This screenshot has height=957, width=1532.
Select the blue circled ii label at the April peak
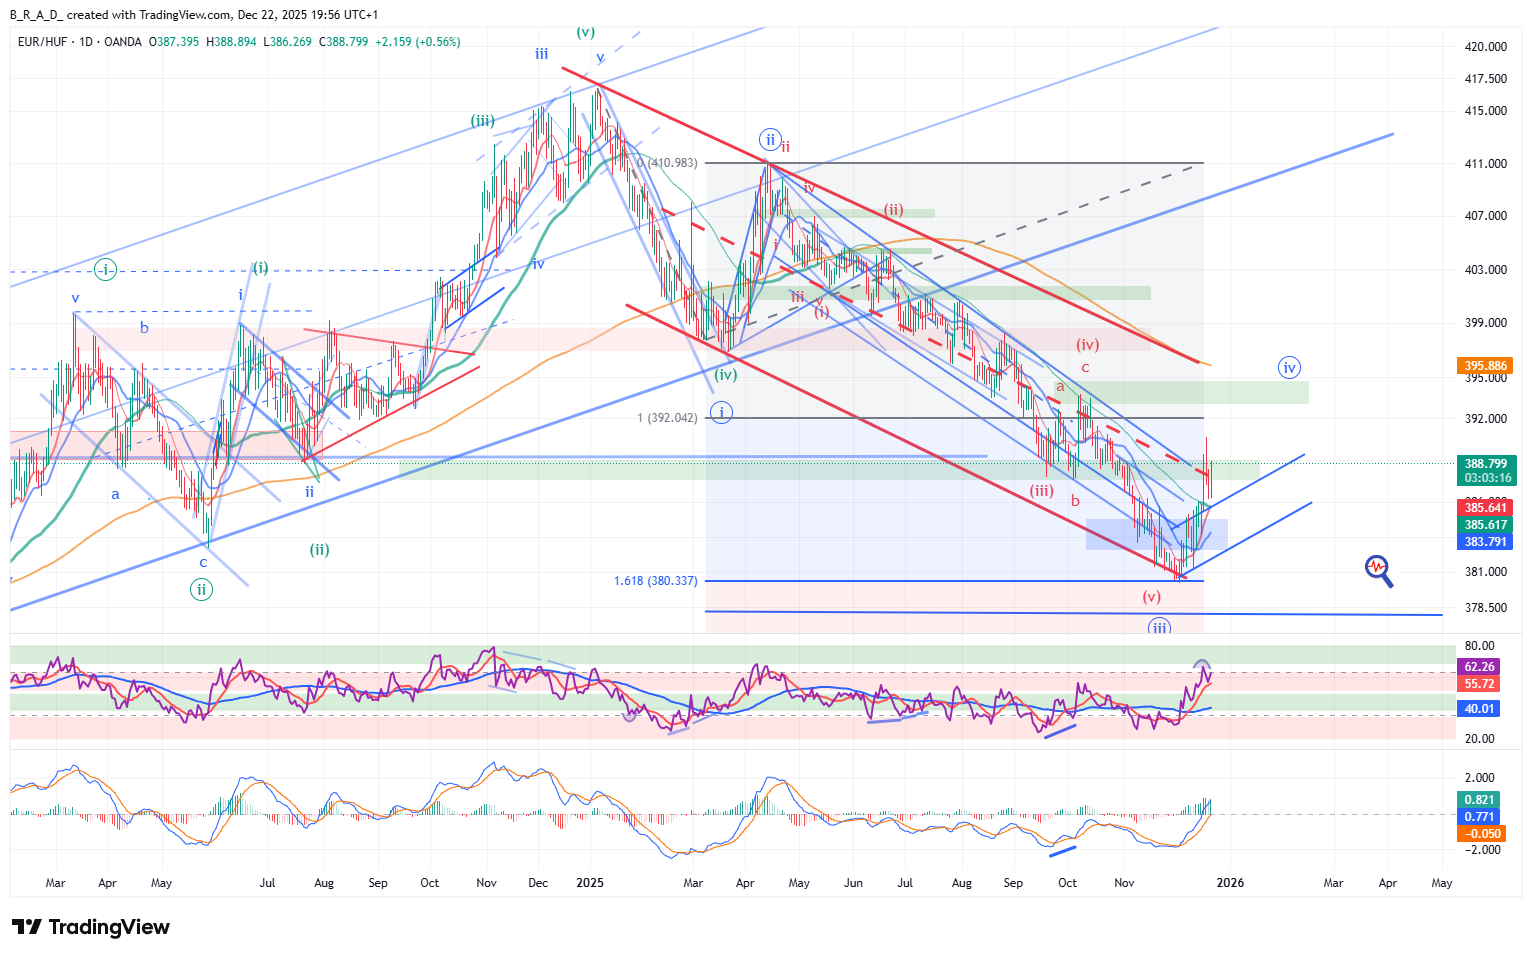(768, 140)
